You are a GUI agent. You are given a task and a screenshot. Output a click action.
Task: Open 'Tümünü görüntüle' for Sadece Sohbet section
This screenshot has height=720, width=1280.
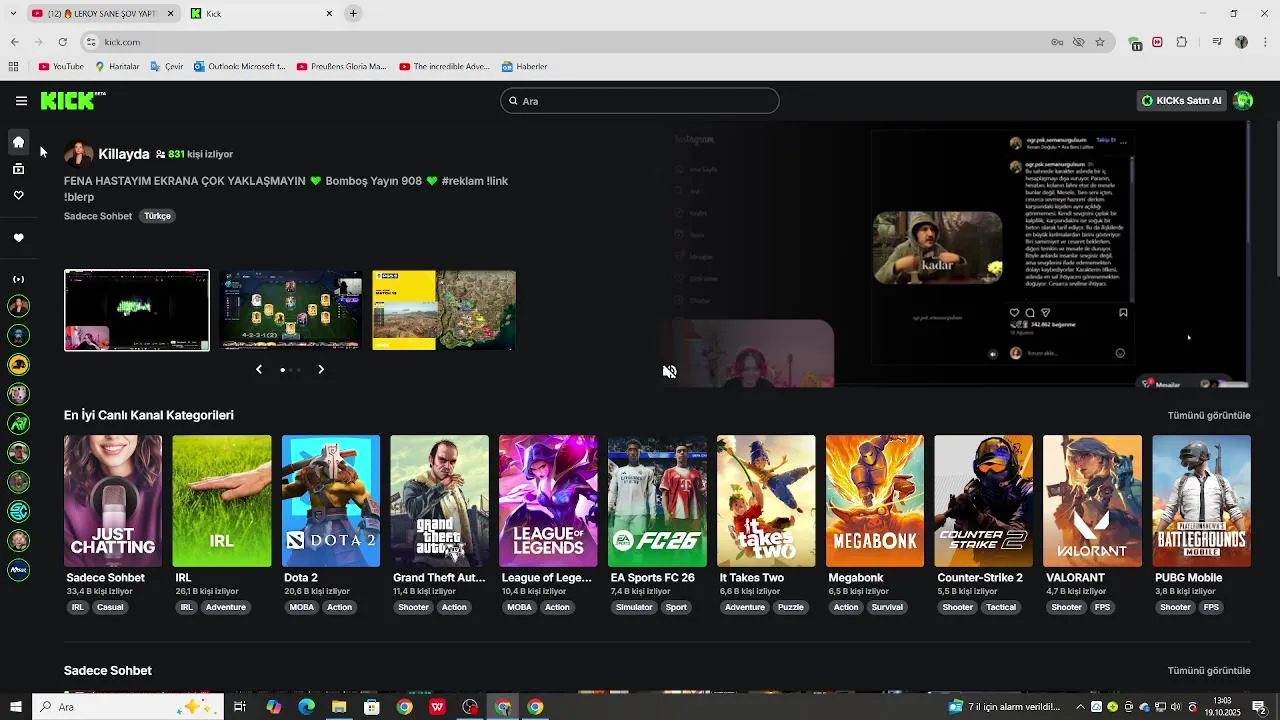1209,671
